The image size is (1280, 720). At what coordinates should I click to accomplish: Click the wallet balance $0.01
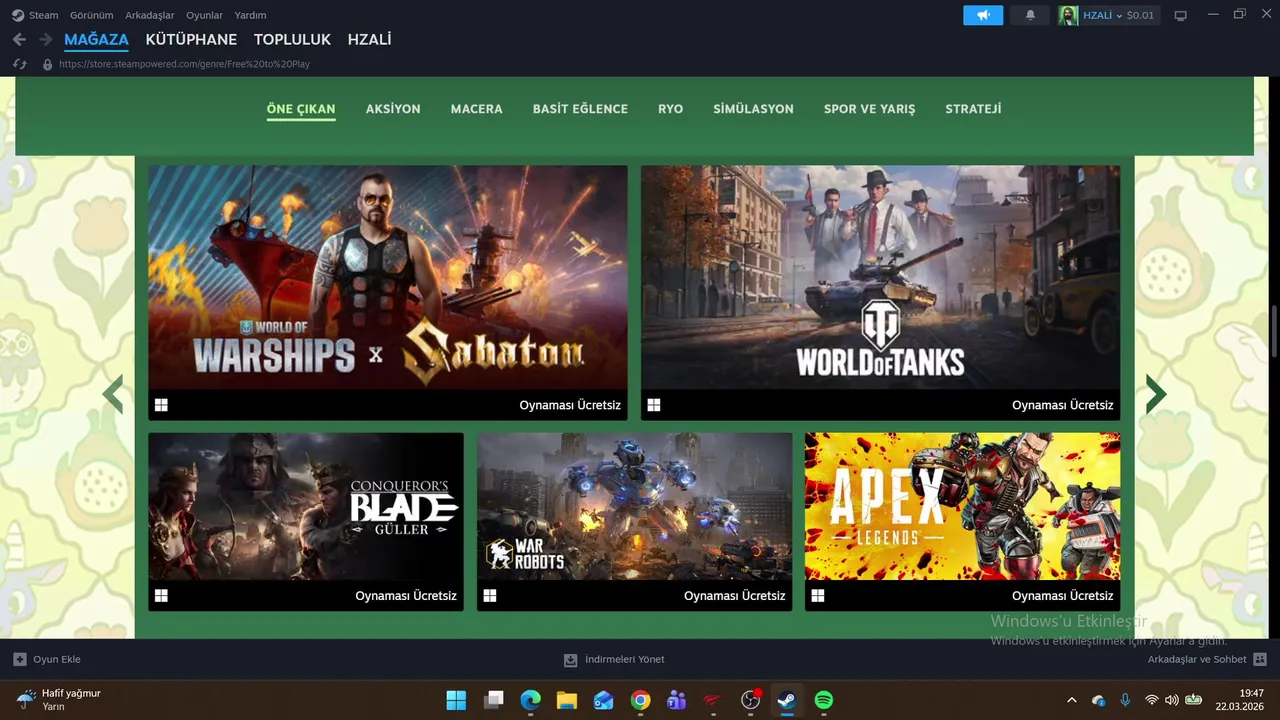pos(1140,15)
